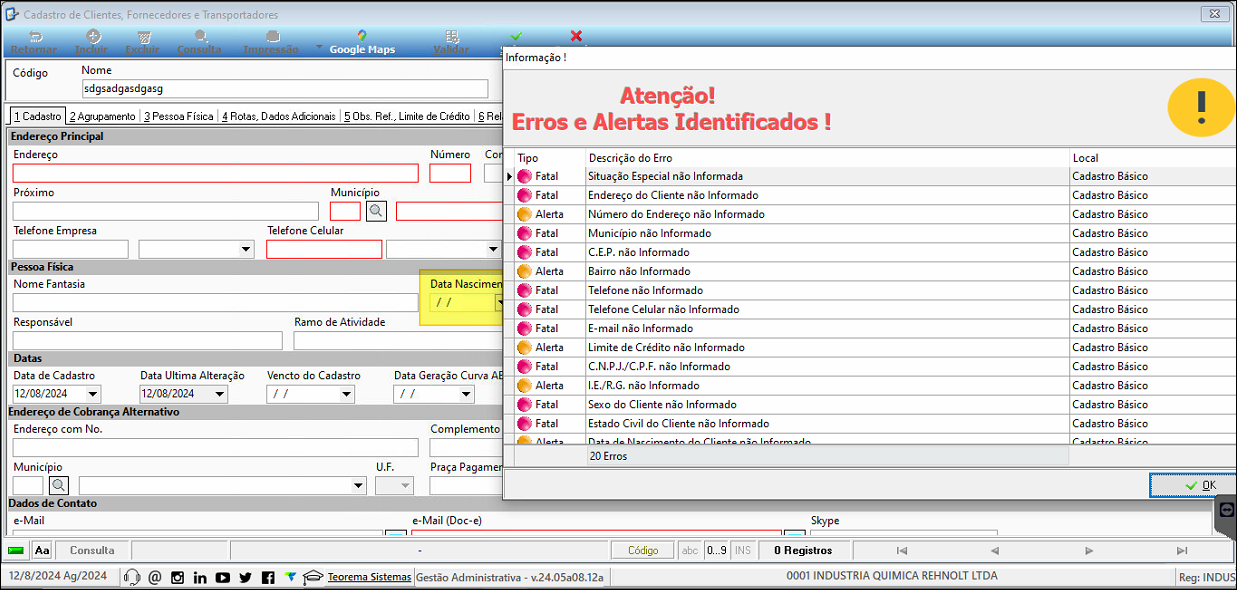
Task: Open Google Maps from the toolbar
Action: tap(362, 42)
